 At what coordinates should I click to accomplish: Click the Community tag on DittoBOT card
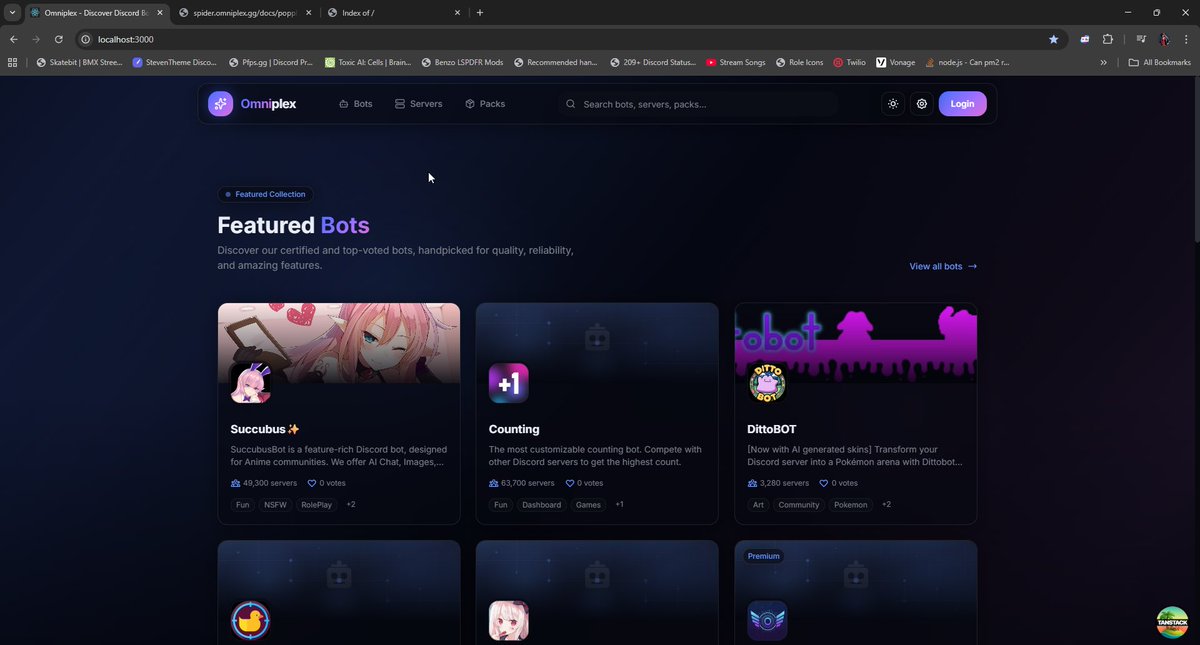pyautogui.click(x=799, y=505)
